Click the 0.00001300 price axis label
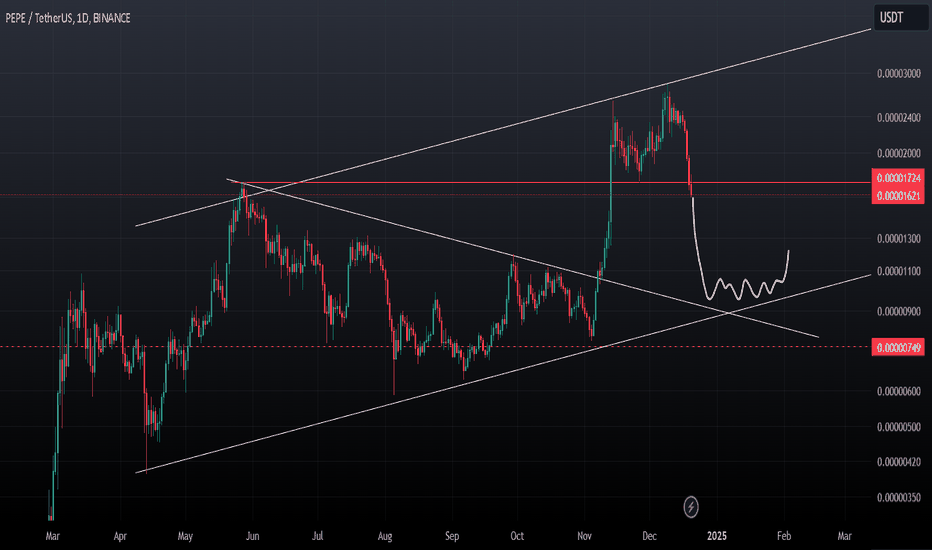Image resolution: width=932 pixels, height=550 pixels. coord(899,238)
